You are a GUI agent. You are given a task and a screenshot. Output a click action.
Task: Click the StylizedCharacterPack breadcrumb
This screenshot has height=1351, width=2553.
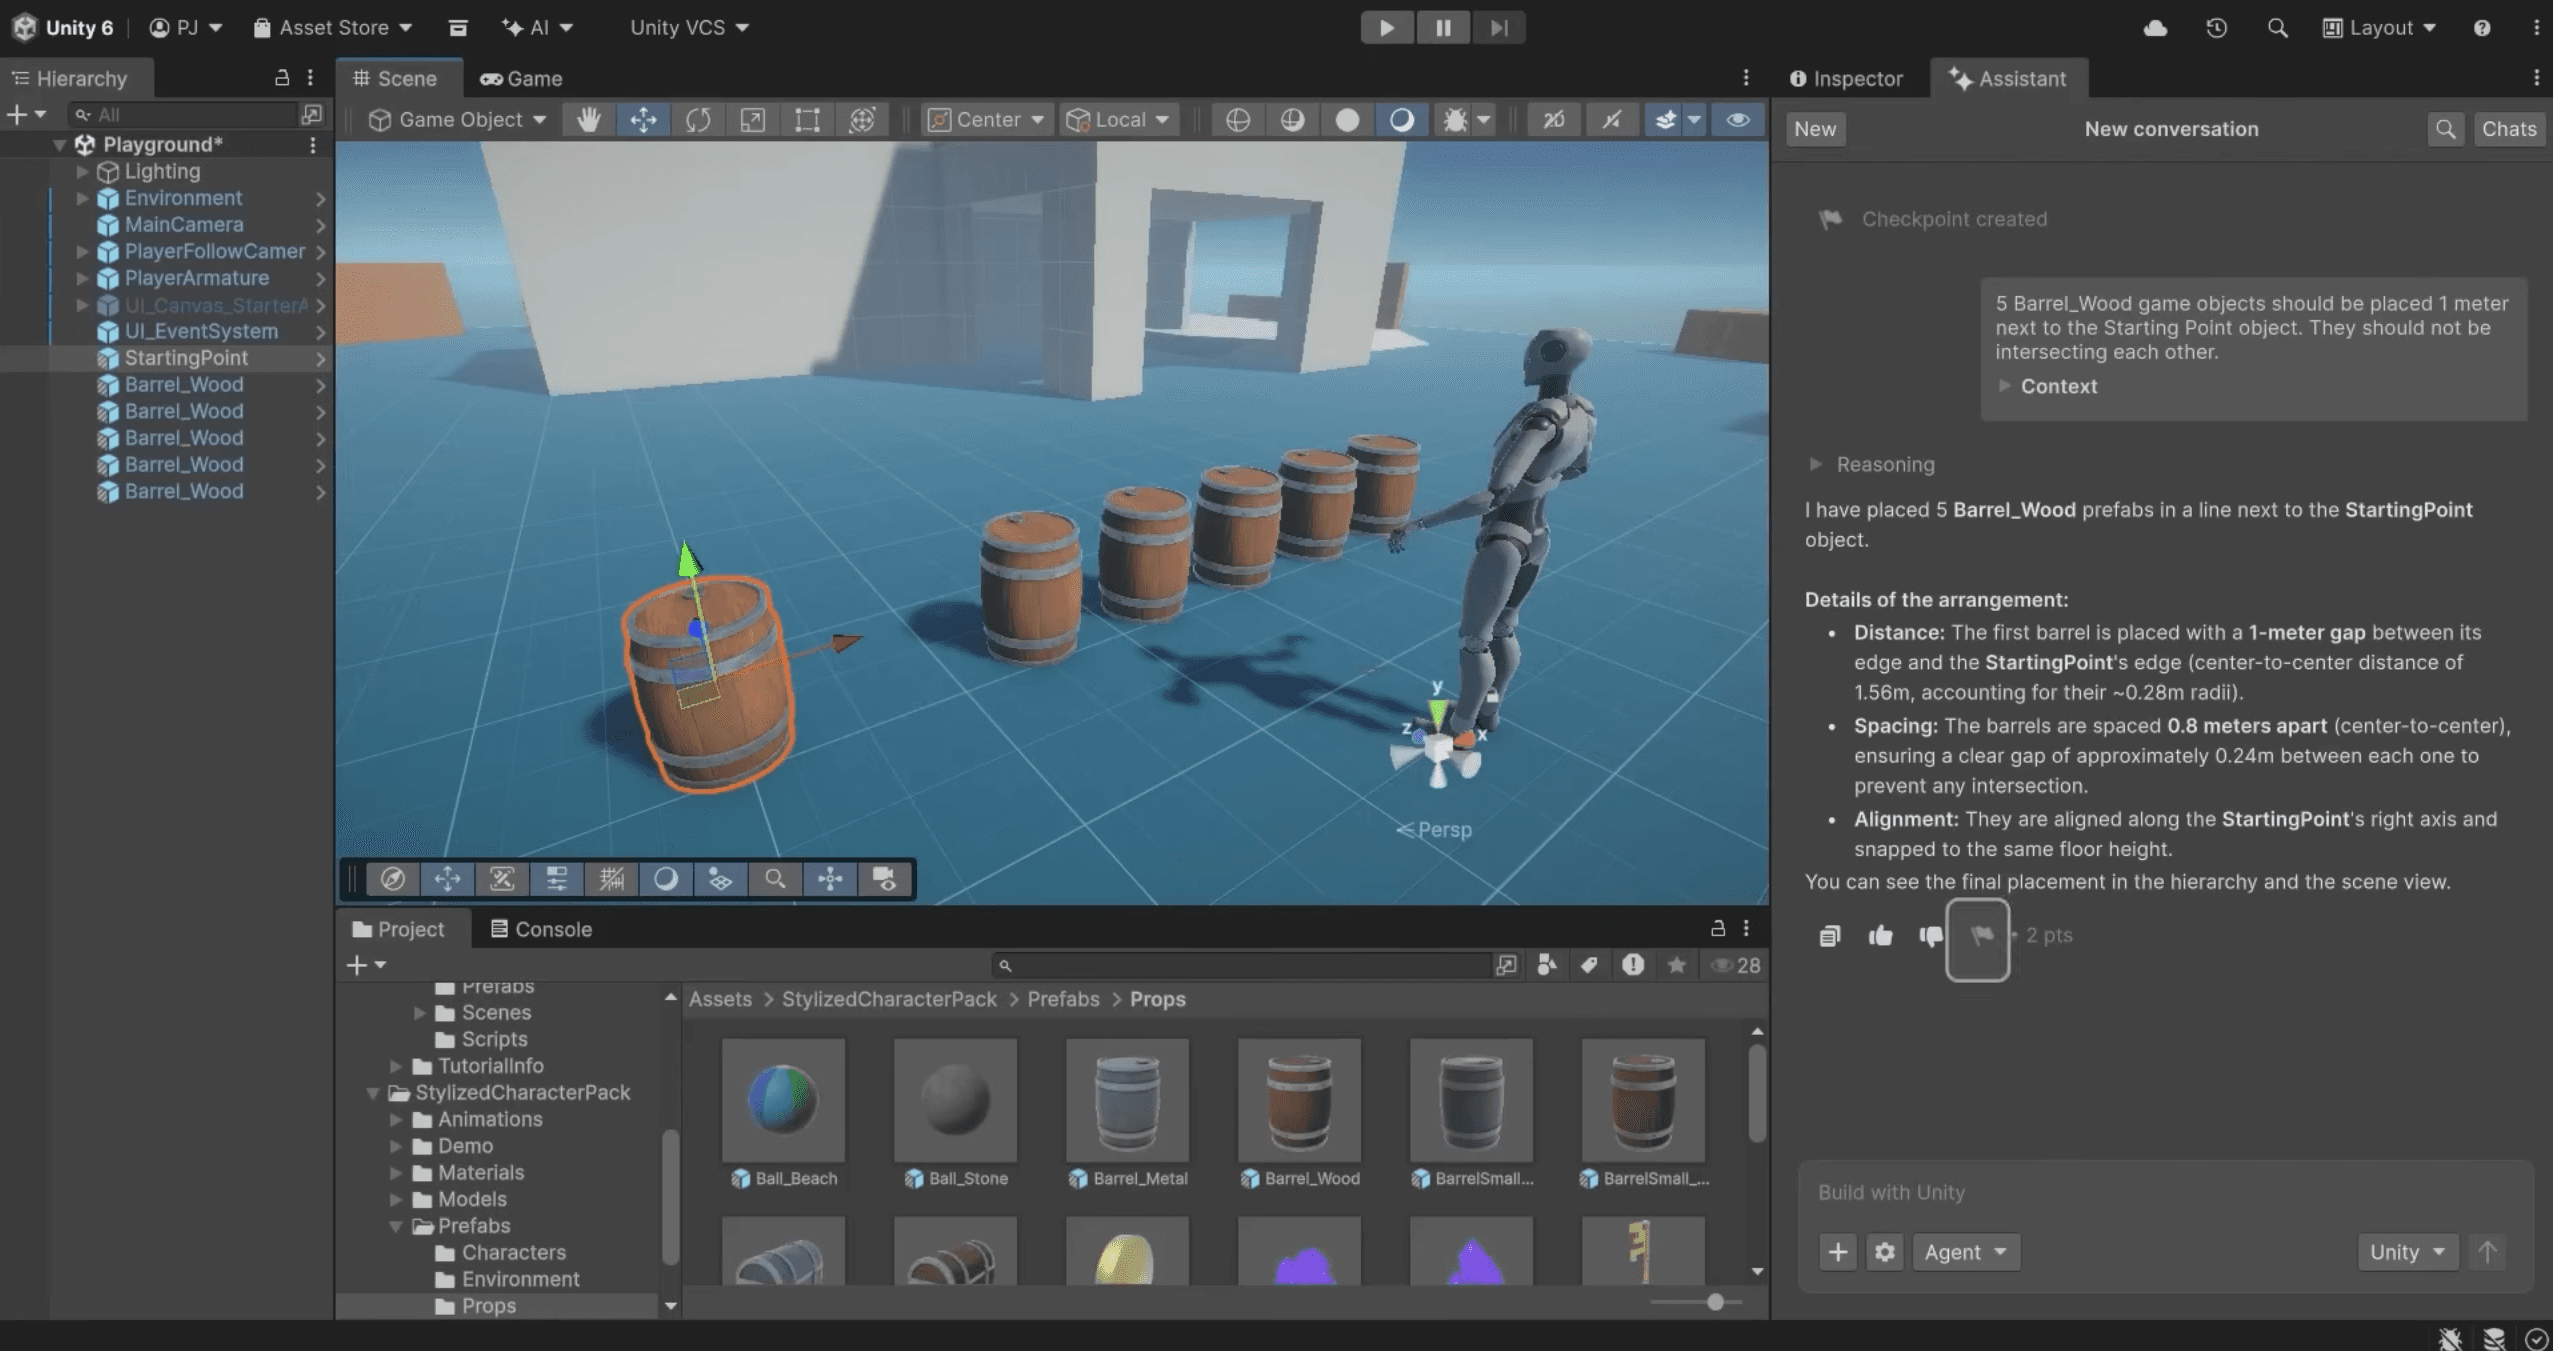(889, 1000)
